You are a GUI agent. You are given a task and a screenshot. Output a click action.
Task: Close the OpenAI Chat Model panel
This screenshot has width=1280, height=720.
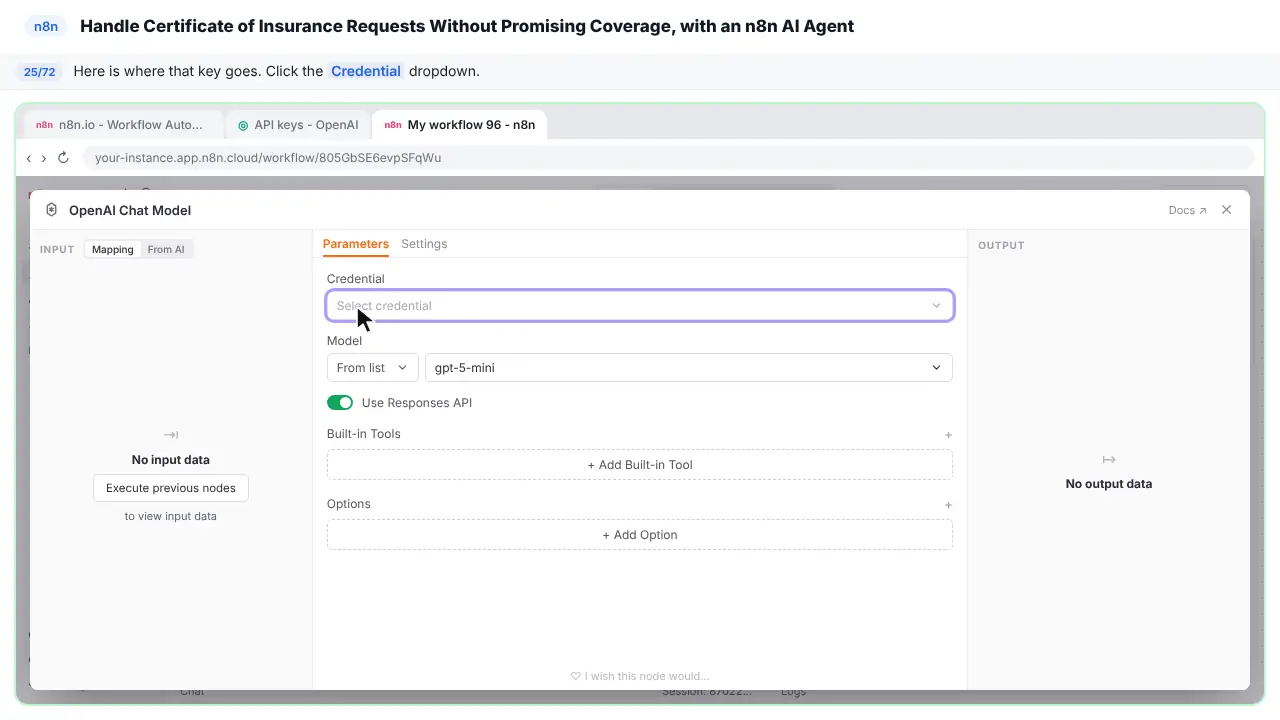[1227, 210]
